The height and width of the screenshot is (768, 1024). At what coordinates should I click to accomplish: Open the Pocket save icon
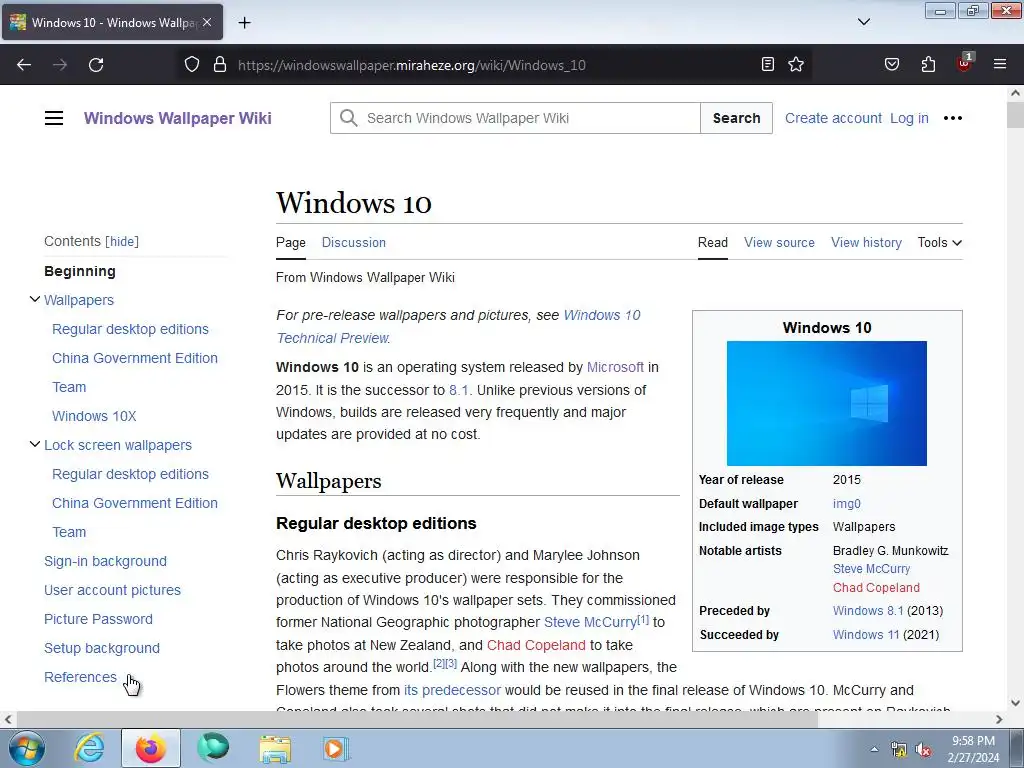pyautogui.click(x=892, y=64)
